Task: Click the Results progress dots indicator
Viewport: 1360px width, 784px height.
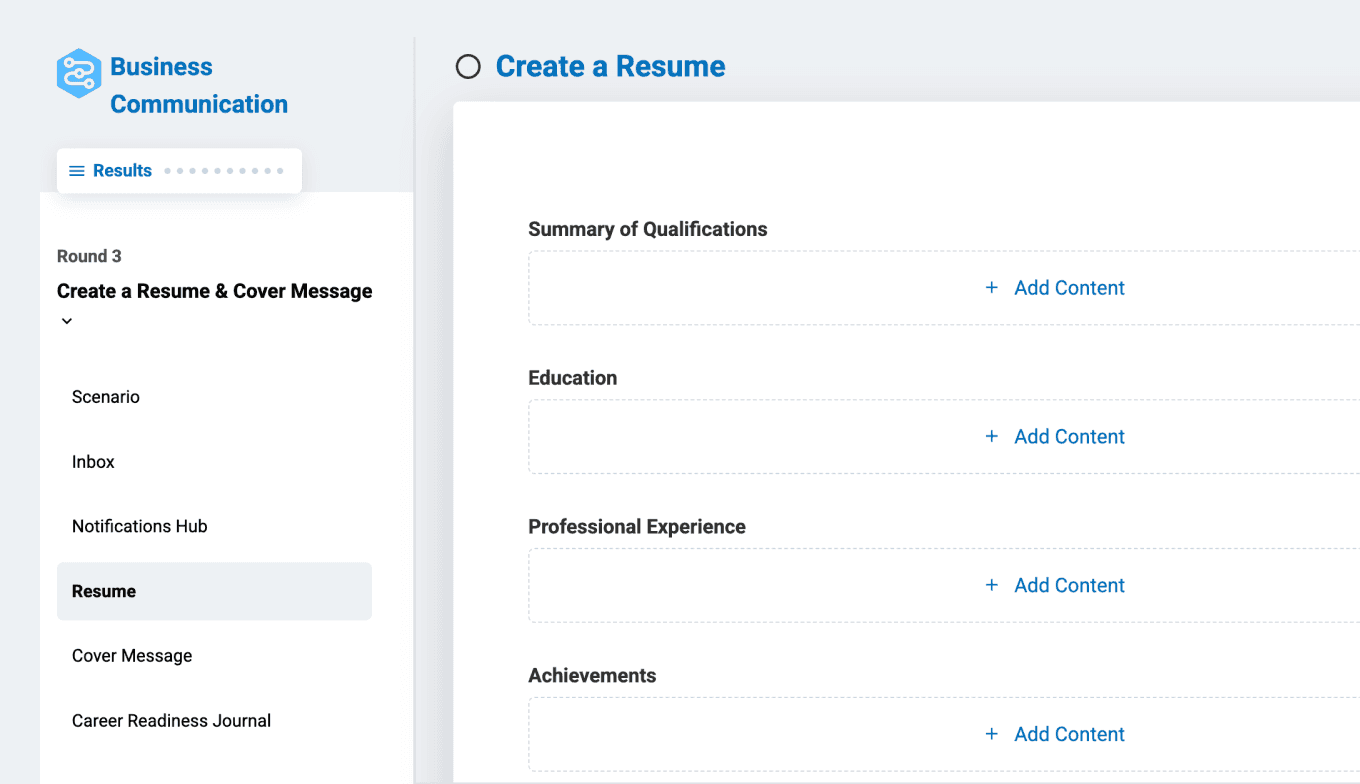Action: pos(224,171)
